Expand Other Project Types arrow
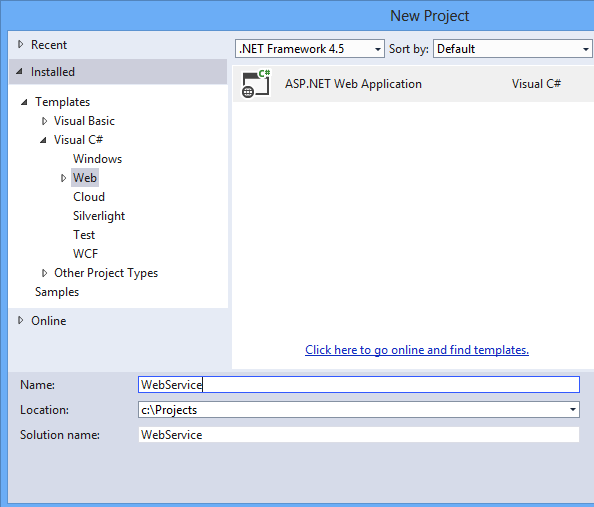Viewport: 594px width, 507px height. click(x=44, y=273)
